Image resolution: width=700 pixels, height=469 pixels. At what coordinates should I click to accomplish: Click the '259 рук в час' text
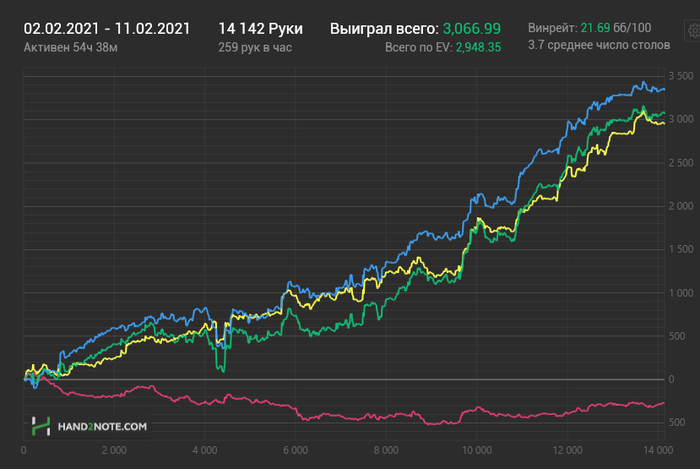point(255,47)
